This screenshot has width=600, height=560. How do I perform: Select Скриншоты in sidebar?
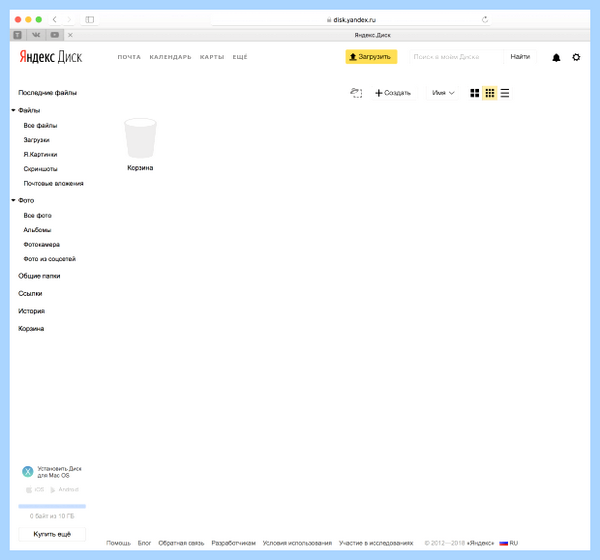pyautogui.click(x=40, y=169)
